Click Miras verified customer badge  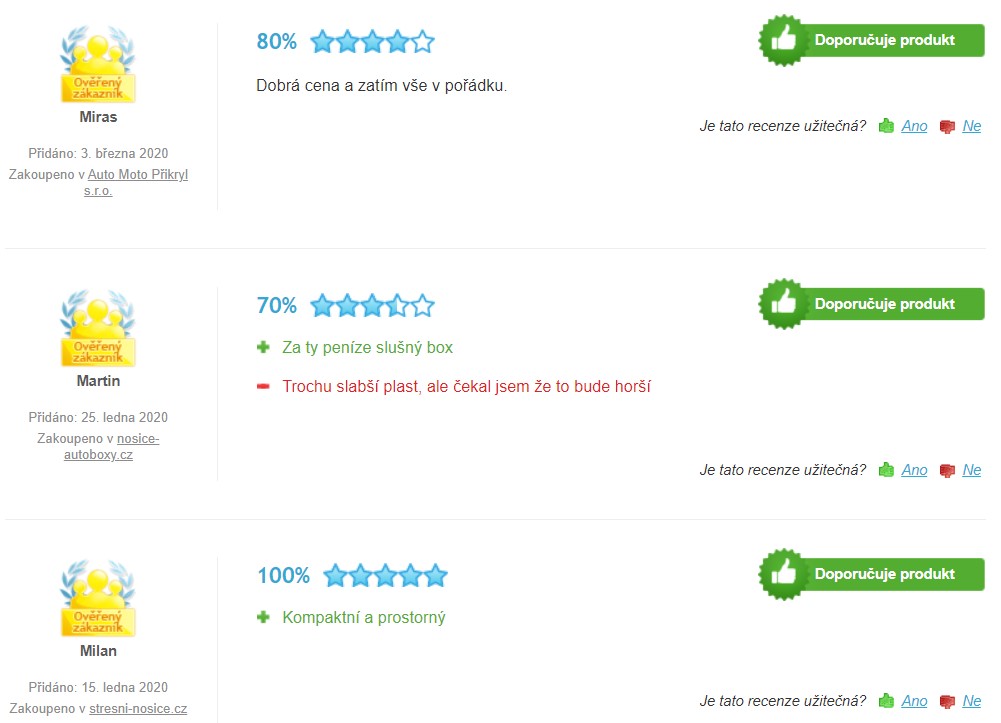(98, 66)
